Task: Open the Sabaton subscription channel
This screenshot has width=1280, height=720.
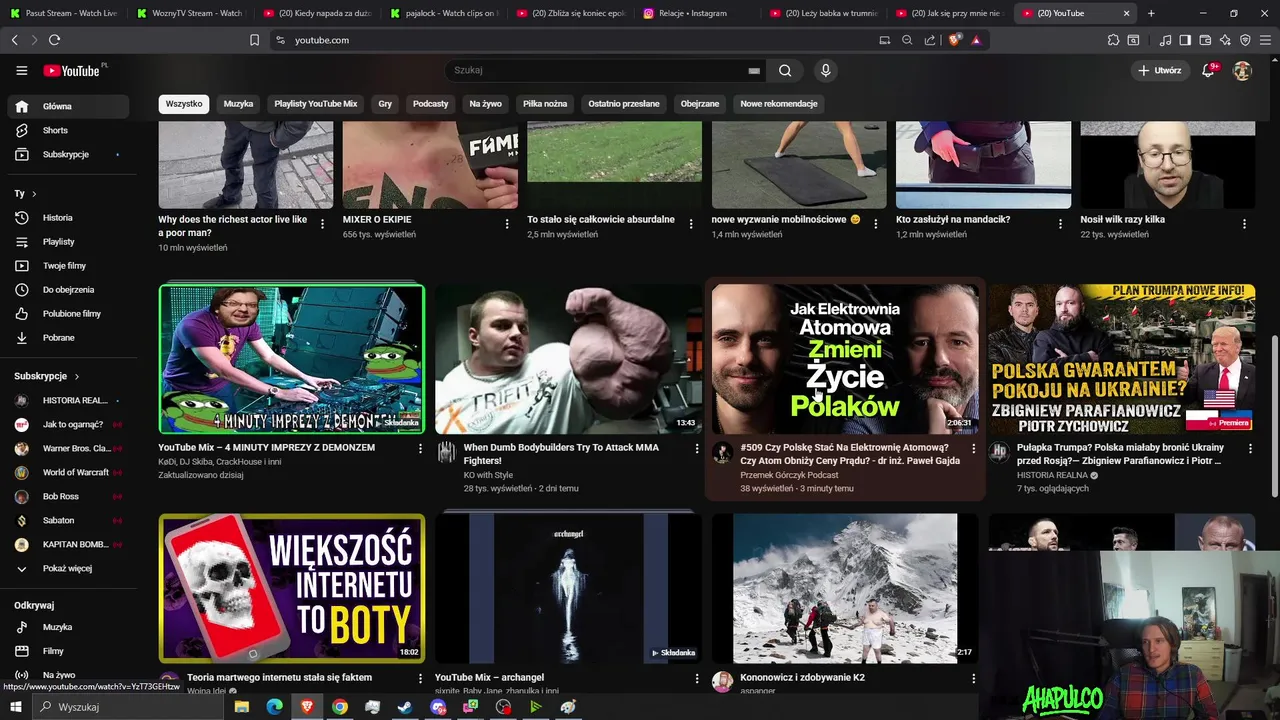Action: [66, 520]
